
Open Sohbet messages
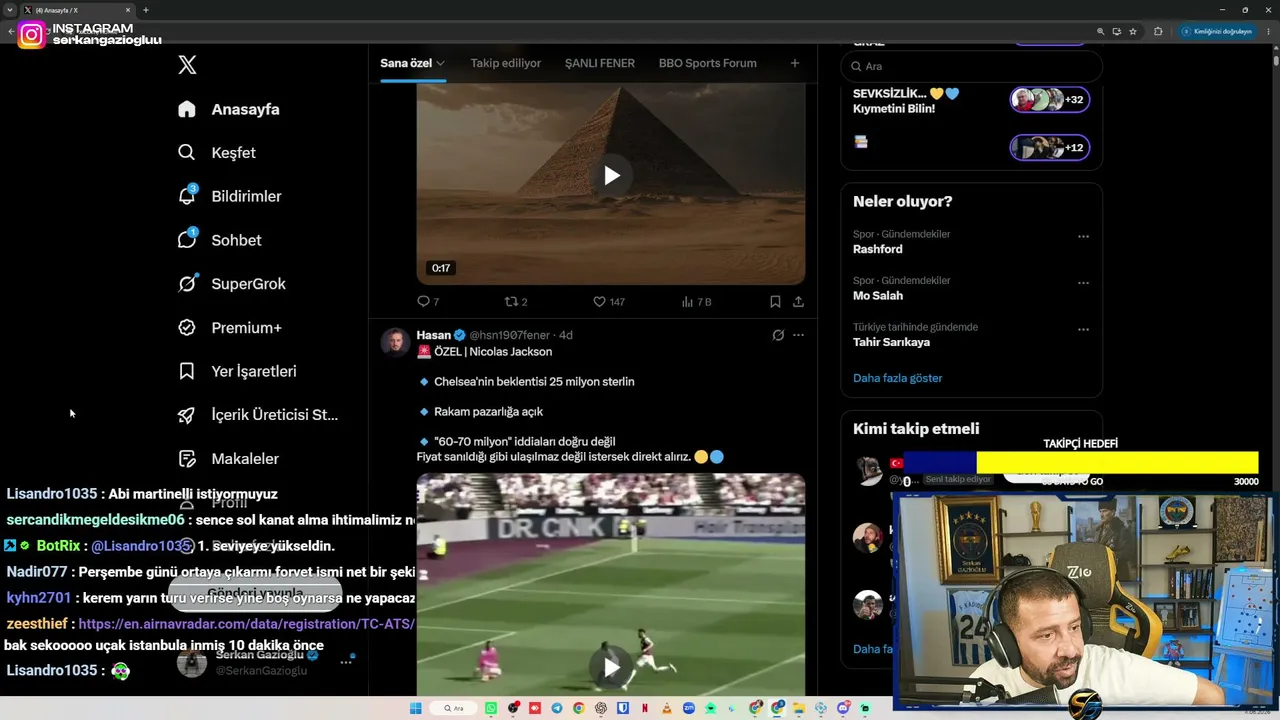219,240
